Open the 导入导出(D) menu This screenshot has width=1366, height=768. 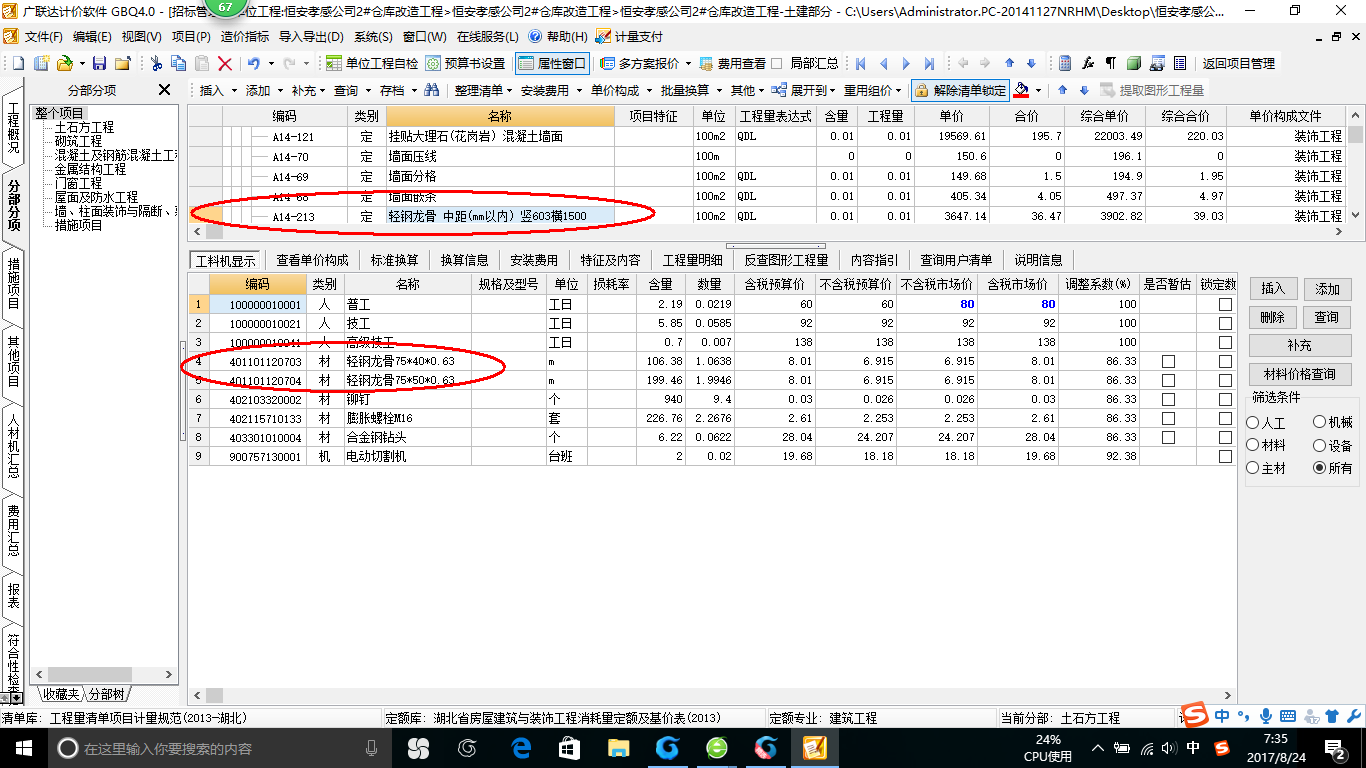[311, 36]
